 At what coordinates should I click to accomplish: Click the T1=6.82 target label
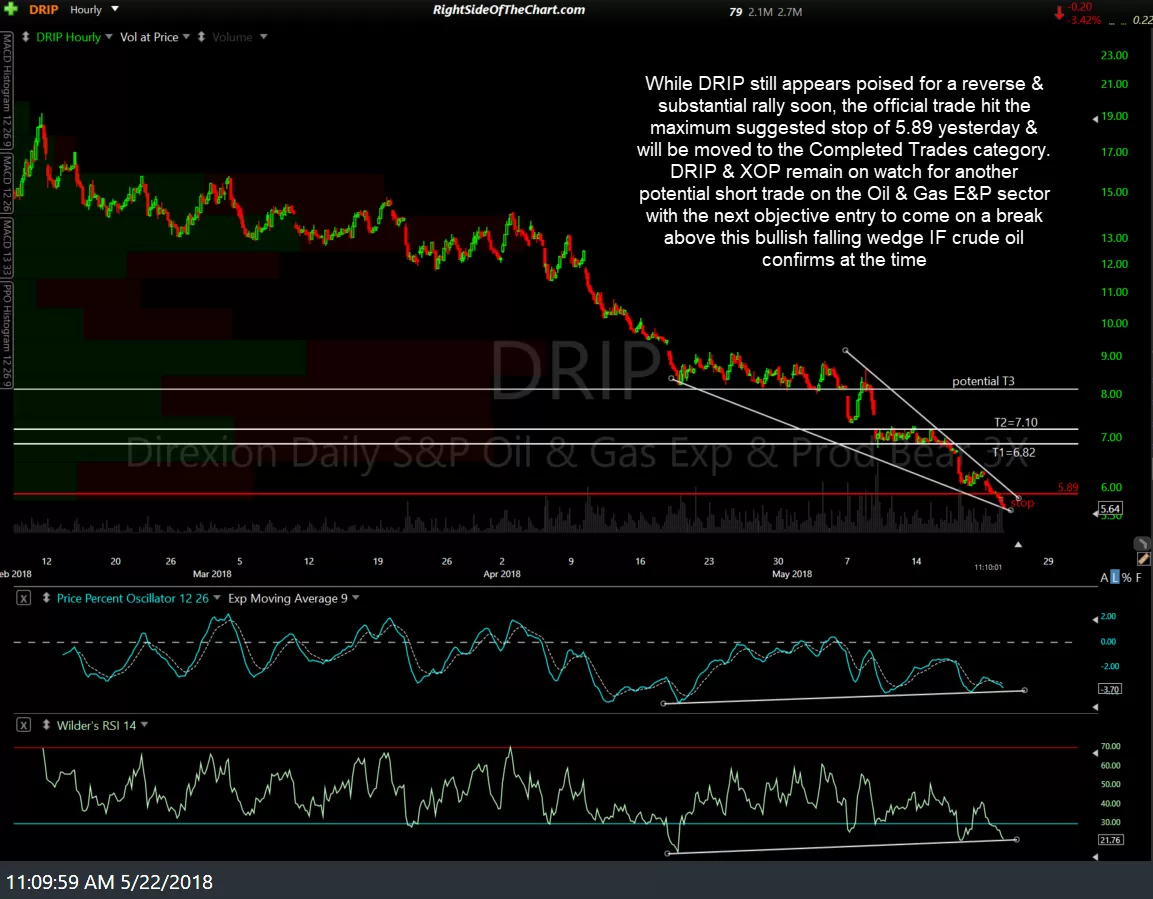[x=1013, y=452]
